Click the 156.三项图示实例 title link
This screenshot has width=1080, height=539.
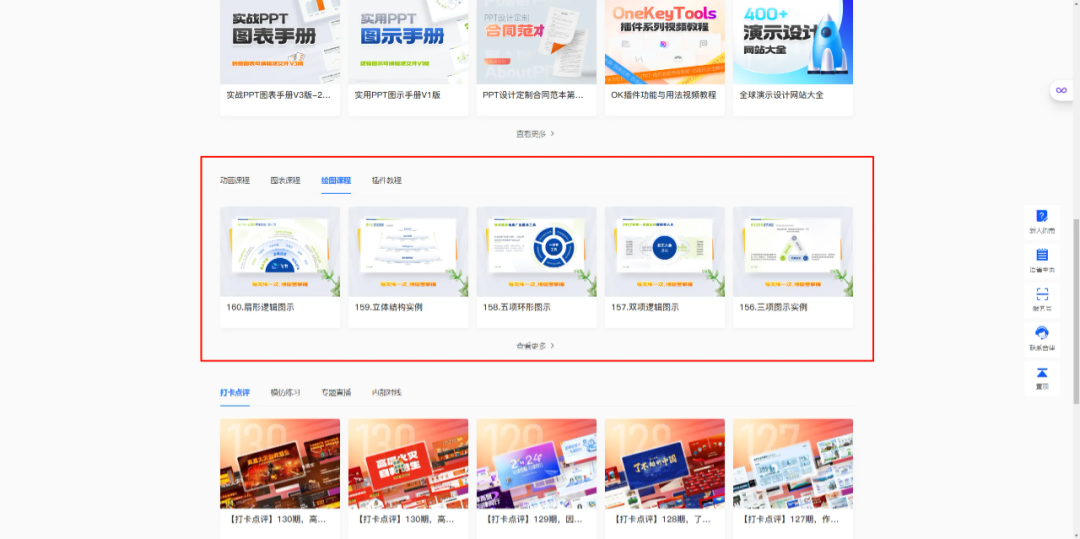(773, 307)
